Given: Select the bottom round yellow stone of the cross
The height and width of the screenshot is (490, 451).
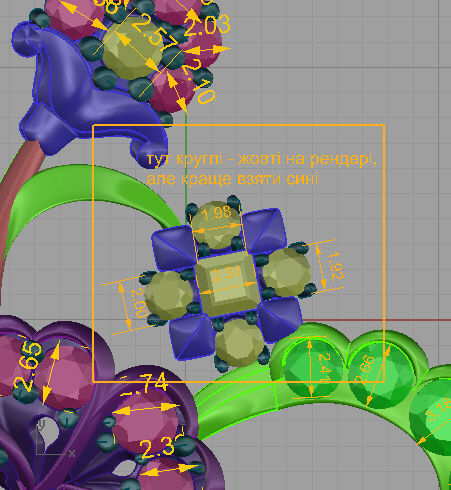Looking at the screenshot, I should (239, 343).
